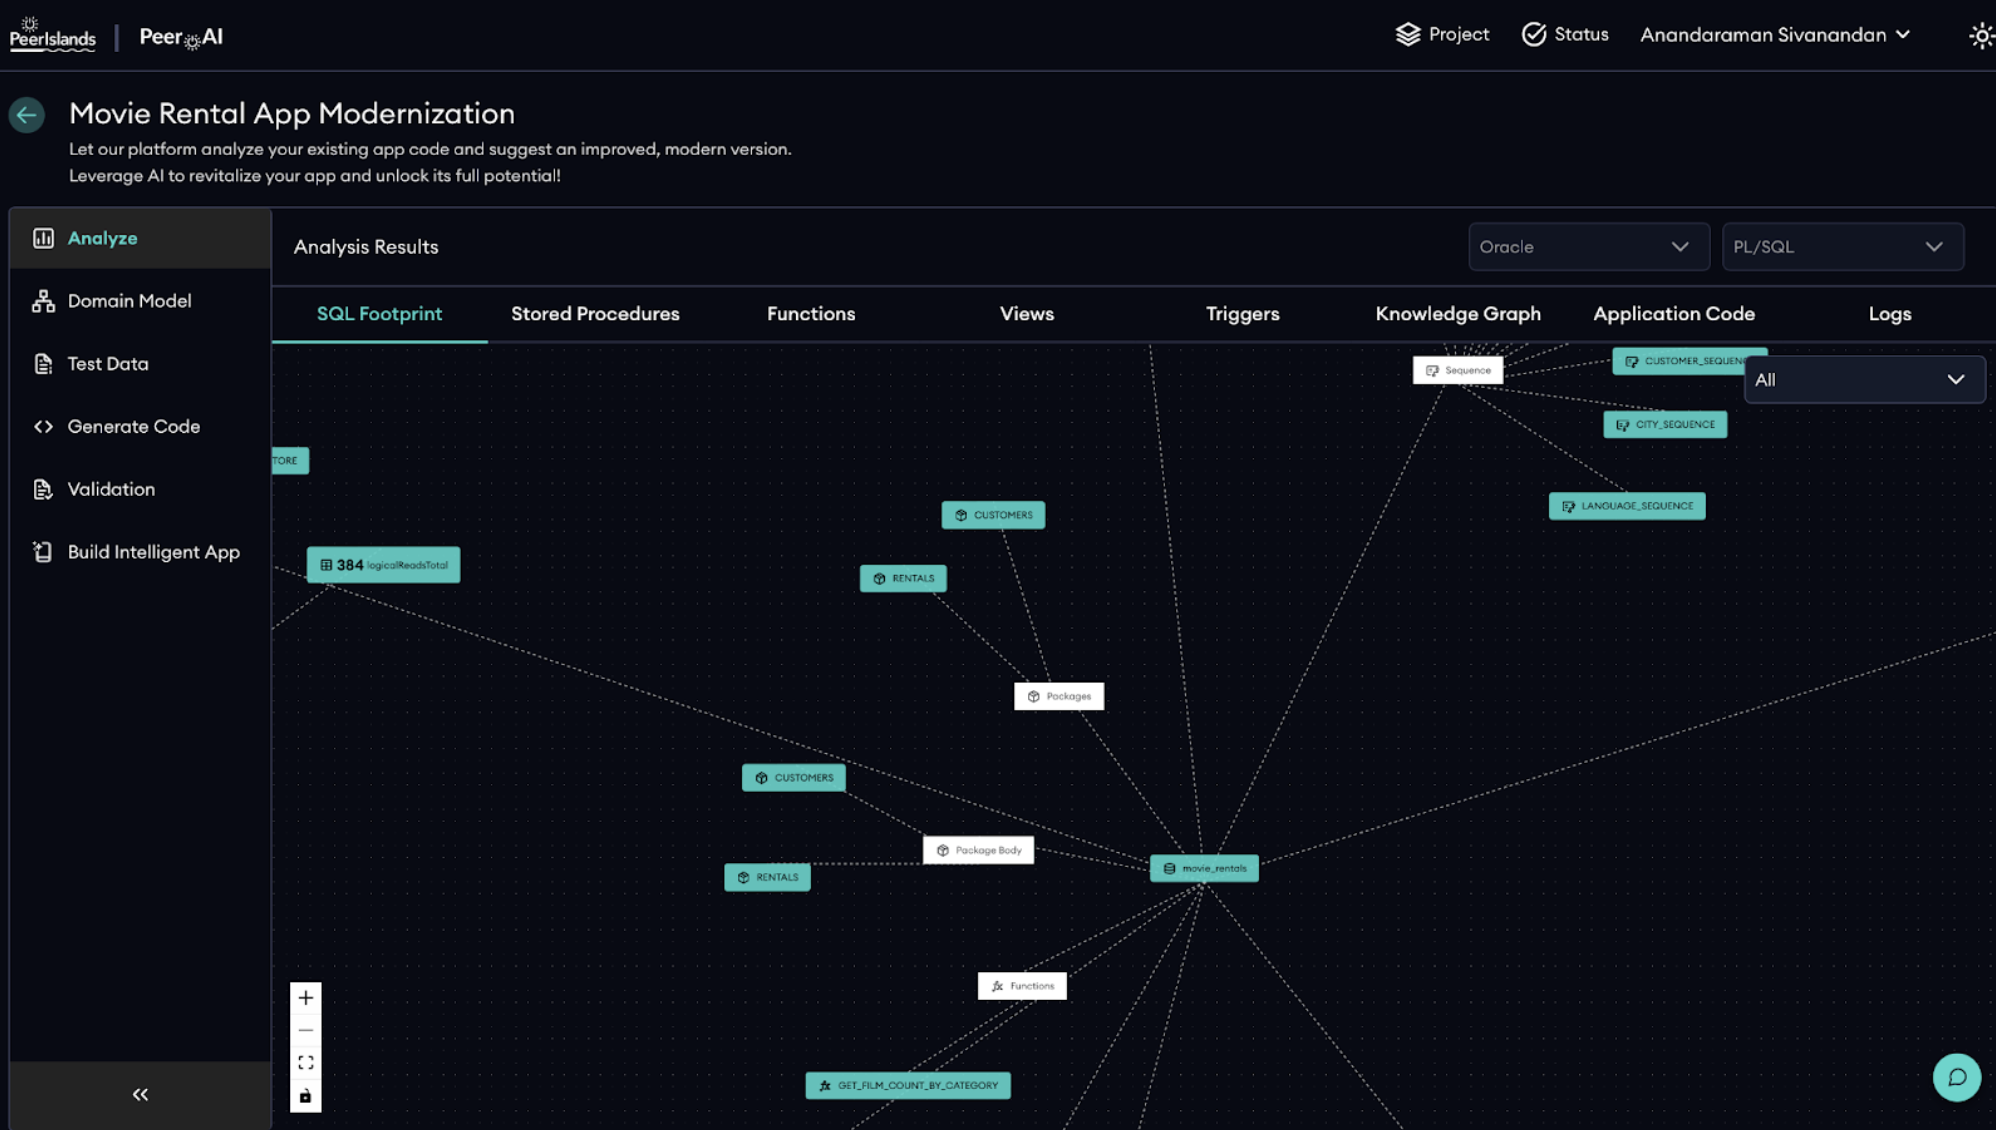
Task: Select the movie_rentals database node
Action: [x=1204, y=868]
